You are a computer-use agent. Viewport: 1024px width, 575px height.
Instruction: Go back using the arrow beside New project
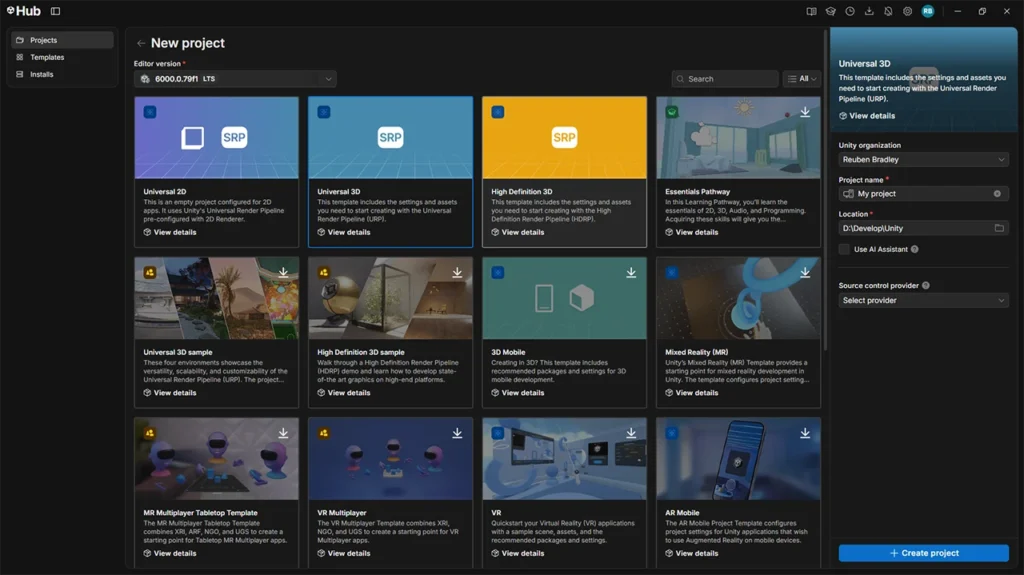pos(141,43)
